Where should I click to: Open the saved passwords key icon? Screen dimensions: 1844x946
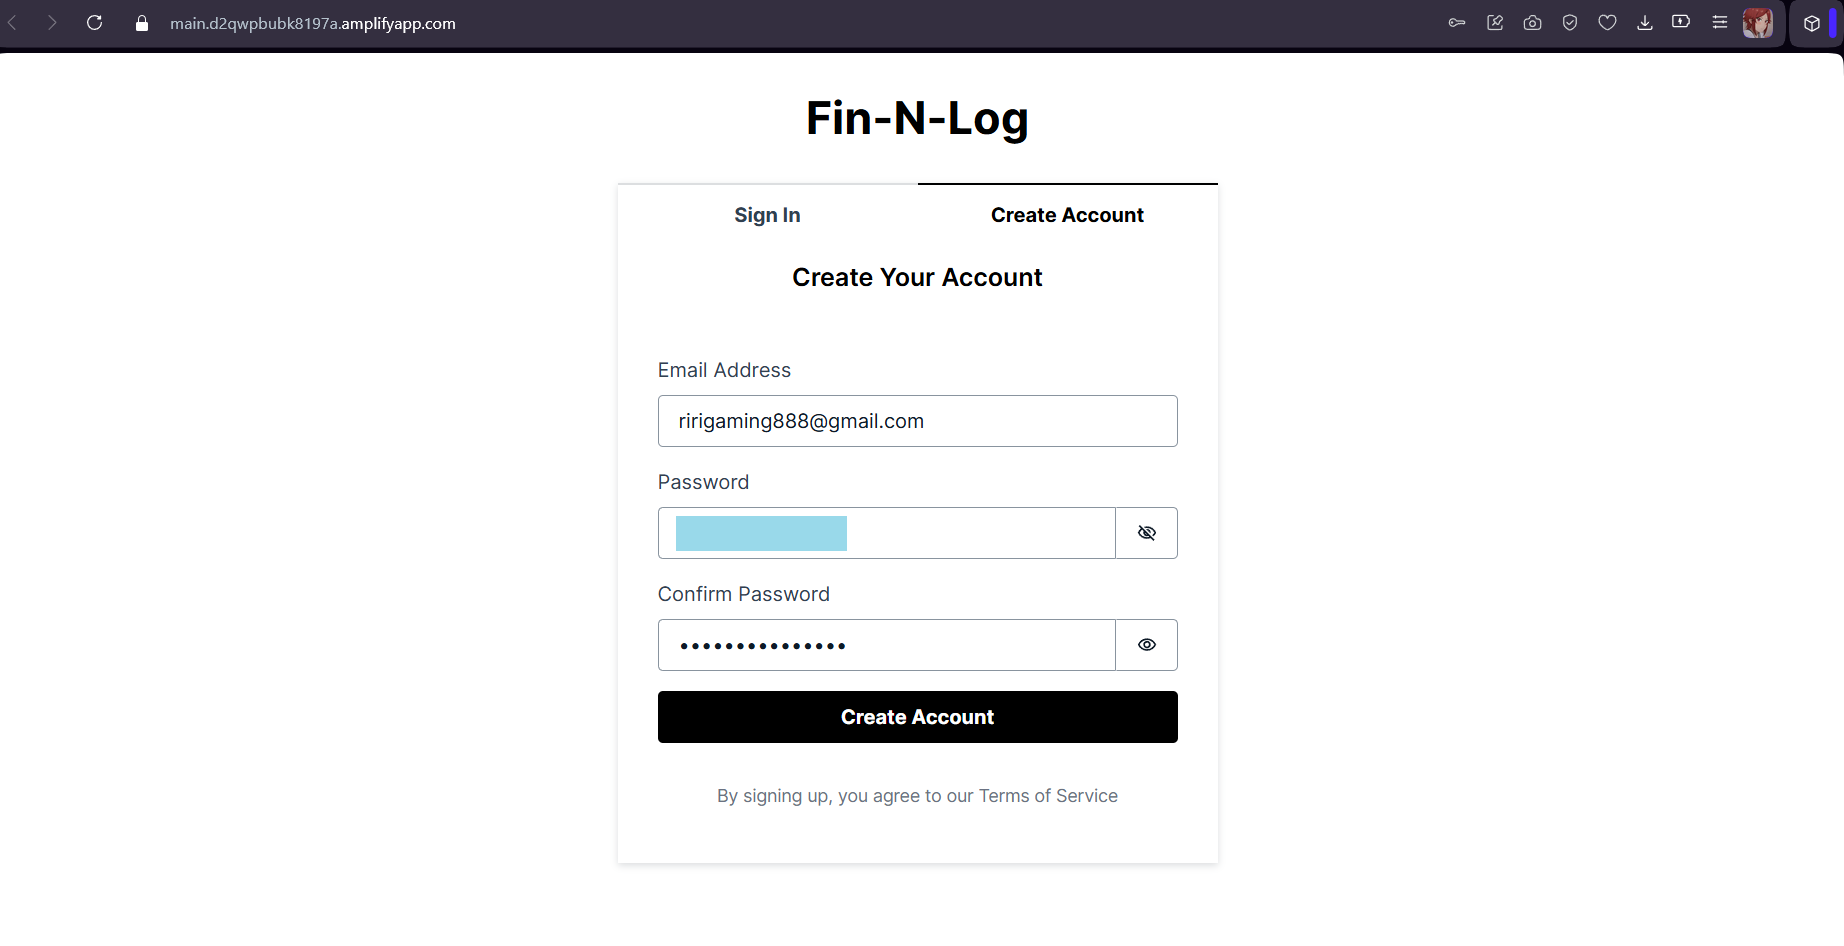(x=1456, y=21)
